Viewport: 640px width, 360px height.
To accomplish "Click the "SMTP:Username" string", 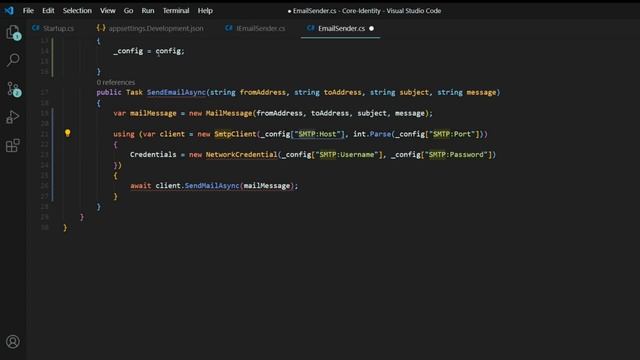I will [347, 154].
